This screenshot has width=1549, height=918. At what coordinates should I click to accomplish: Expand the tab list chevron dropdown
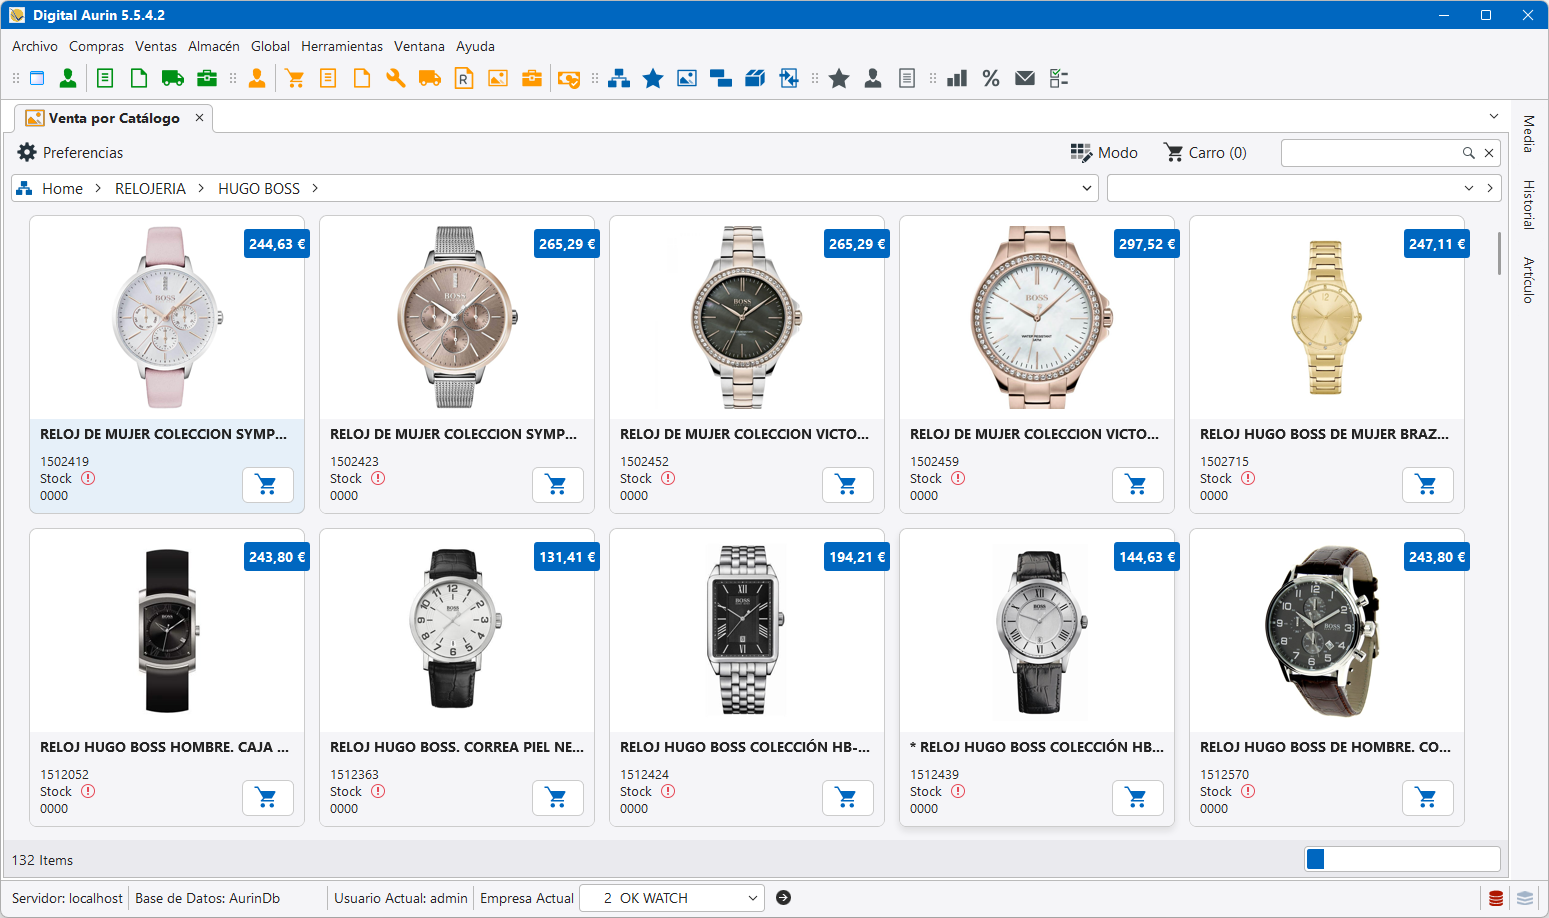point(1494,116)
